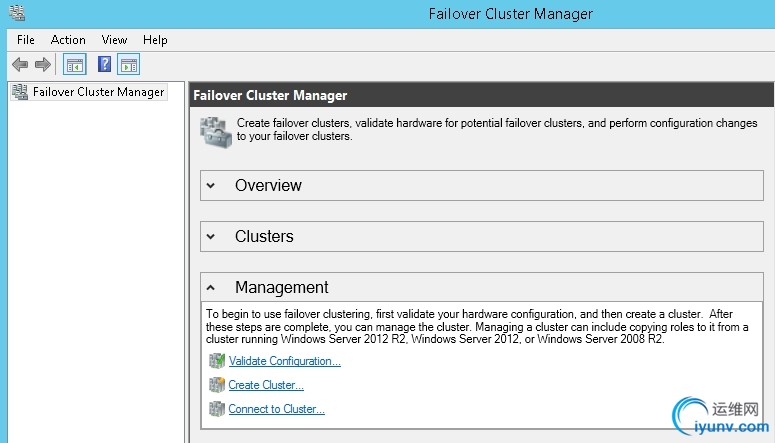
Task: Click the Forward arrow toolbar icon
Action: coord(43,64)
